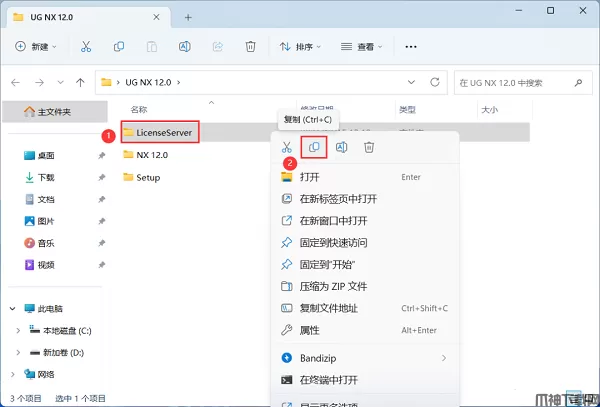The width and height of the screenshot is (600, 407).
Task: Open the address bar history dropdown
Action: (411, 82)
